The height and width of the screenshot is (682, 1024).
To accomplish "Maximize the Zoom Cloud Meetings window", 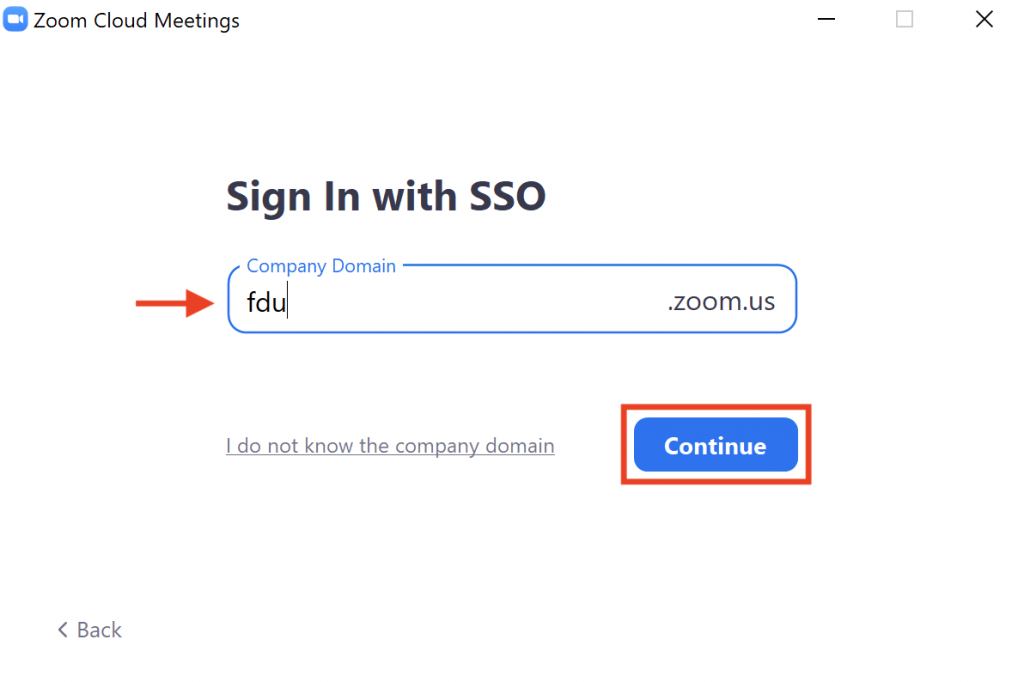I will coord(904,19).
